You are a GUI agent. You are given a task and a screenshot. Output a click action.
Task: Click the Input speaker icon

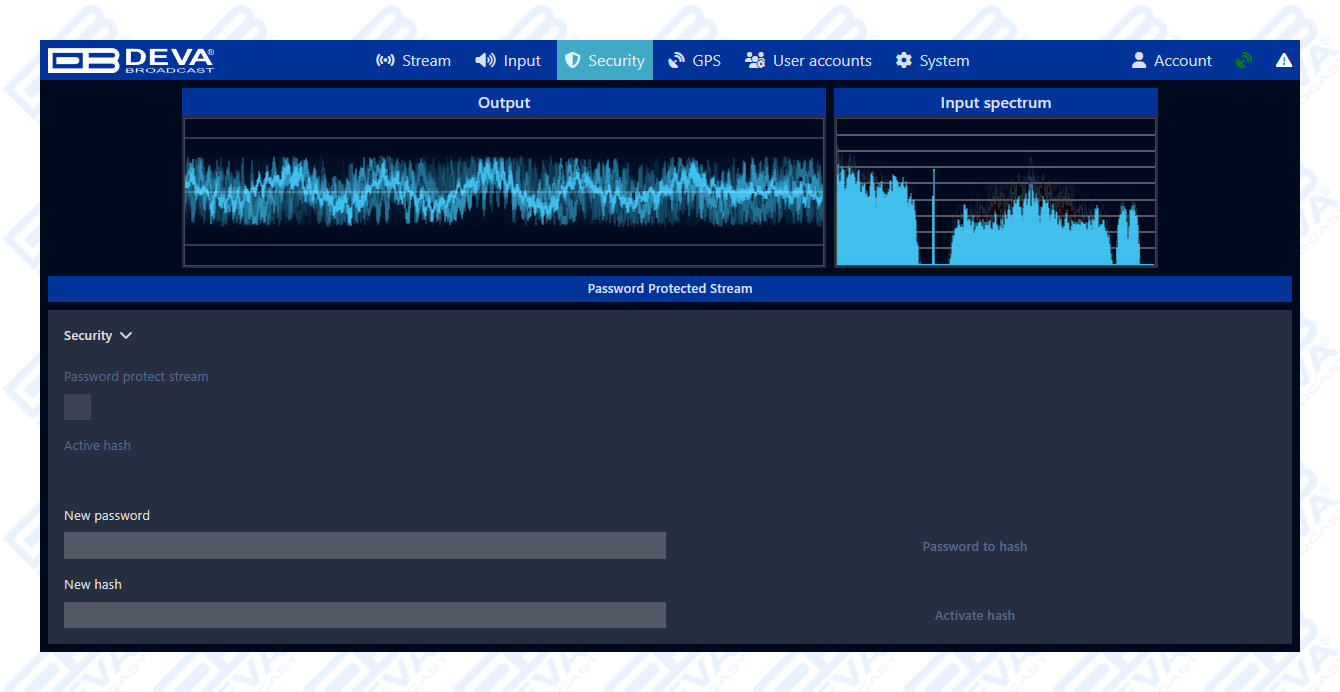(x=484, y=60)
